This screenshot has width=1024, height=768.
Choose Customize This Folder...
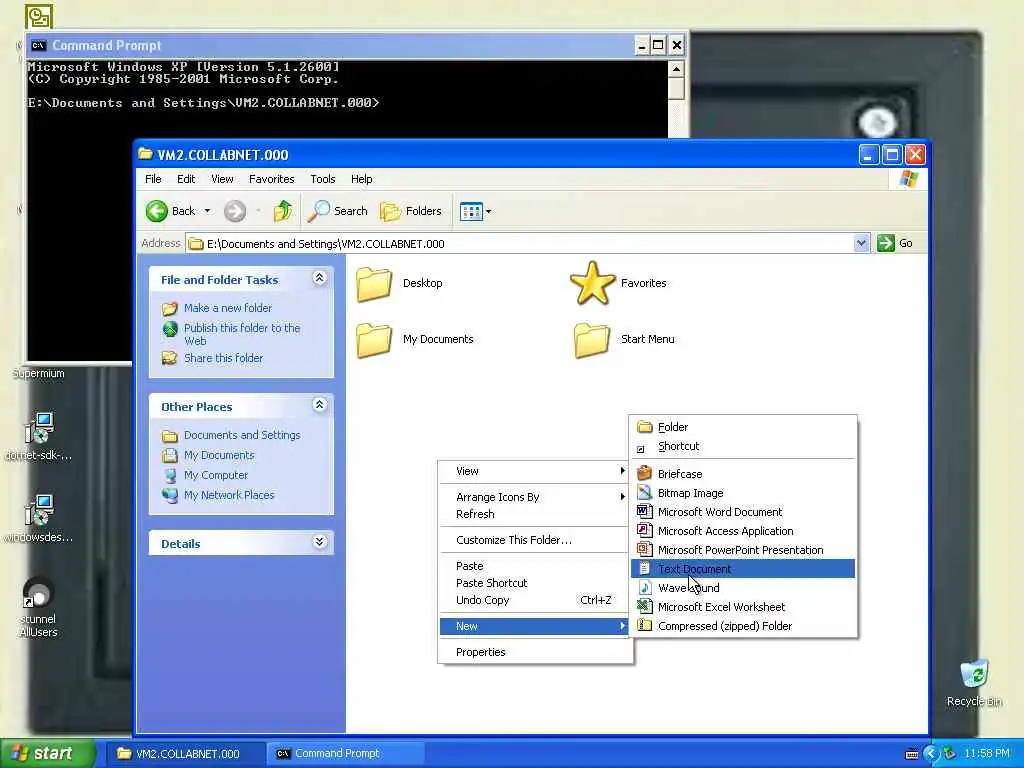point(534,540)
